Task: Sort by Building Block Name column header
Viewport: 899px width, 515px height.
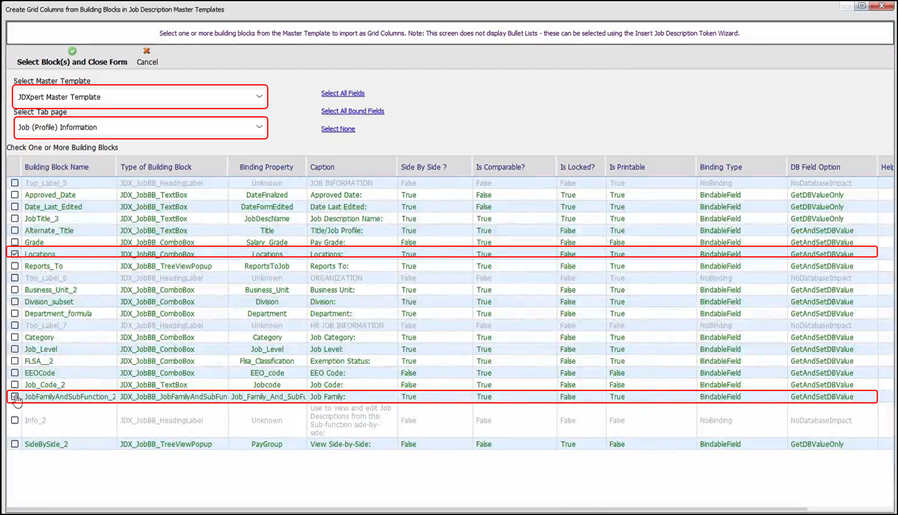Action: tap(57, 167)
